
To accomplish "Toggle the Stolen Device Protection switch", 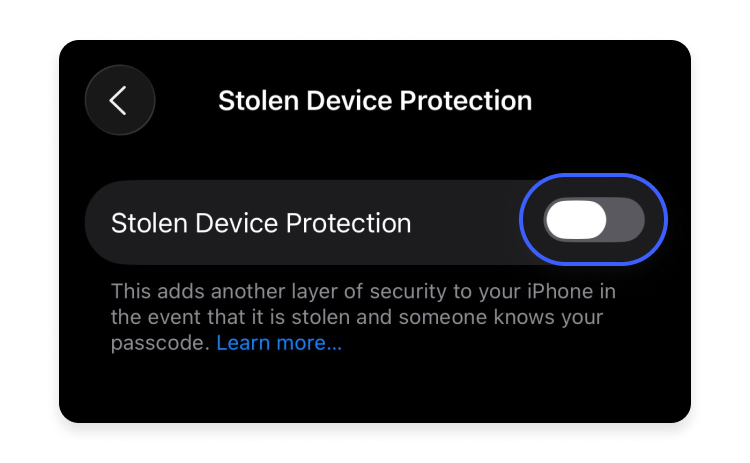I will tap(594, 220).
